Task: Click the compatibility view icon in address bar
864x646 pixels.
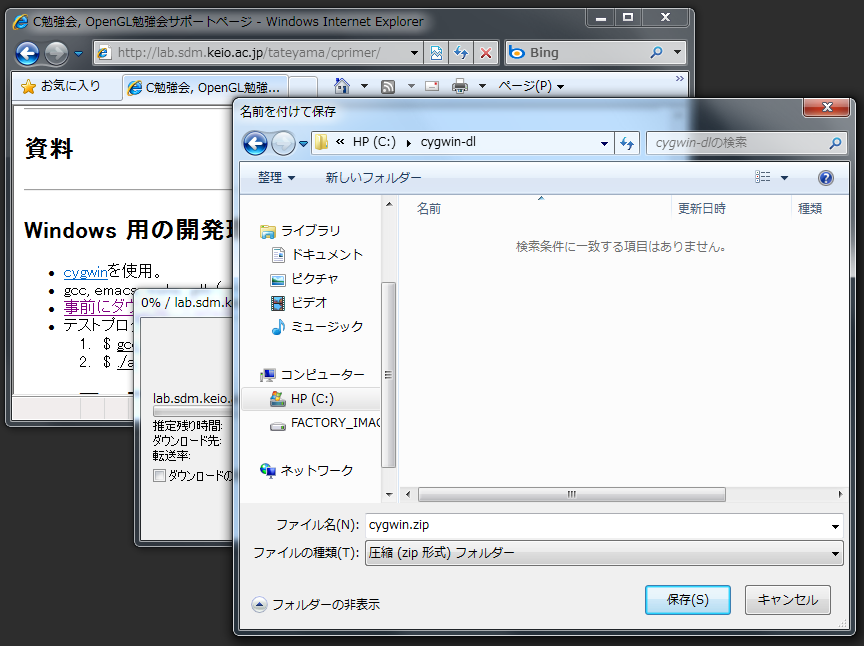Action: (x=437, y=53)
